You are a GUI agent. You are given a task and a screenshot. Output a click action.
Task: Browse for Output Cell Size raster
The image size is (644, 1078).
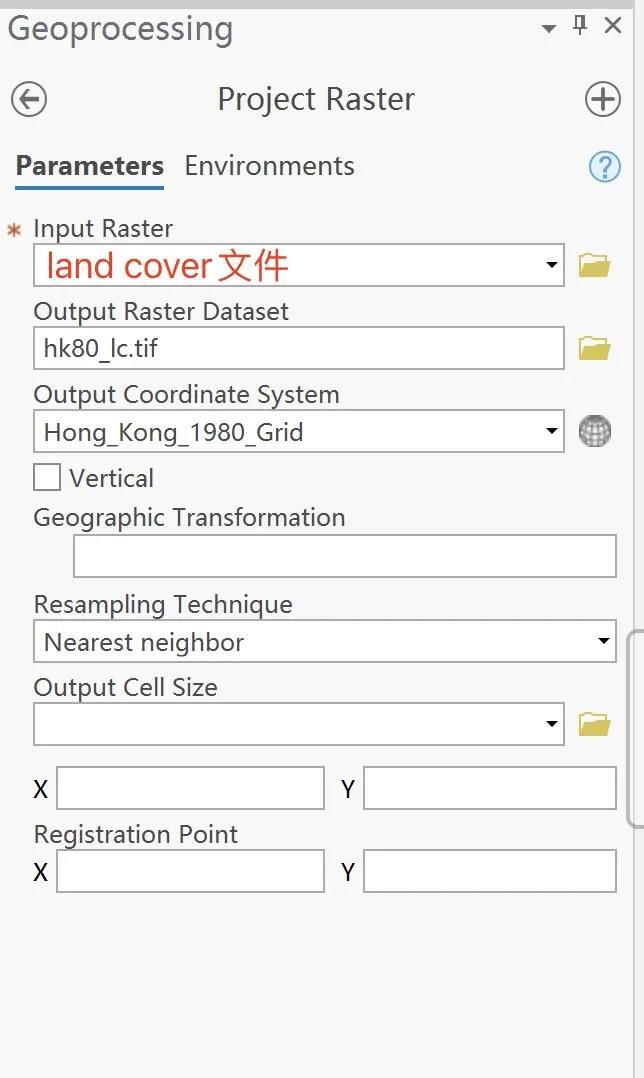594,724
